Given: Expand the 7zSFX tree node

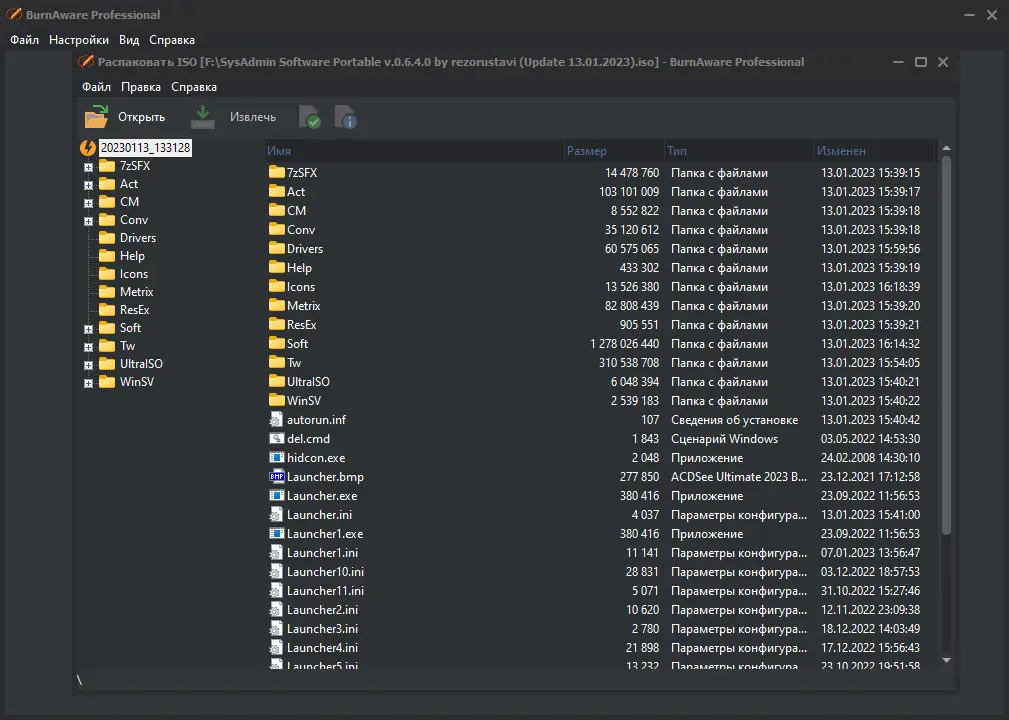Looking at the screenshot, I should pos(88,167).
